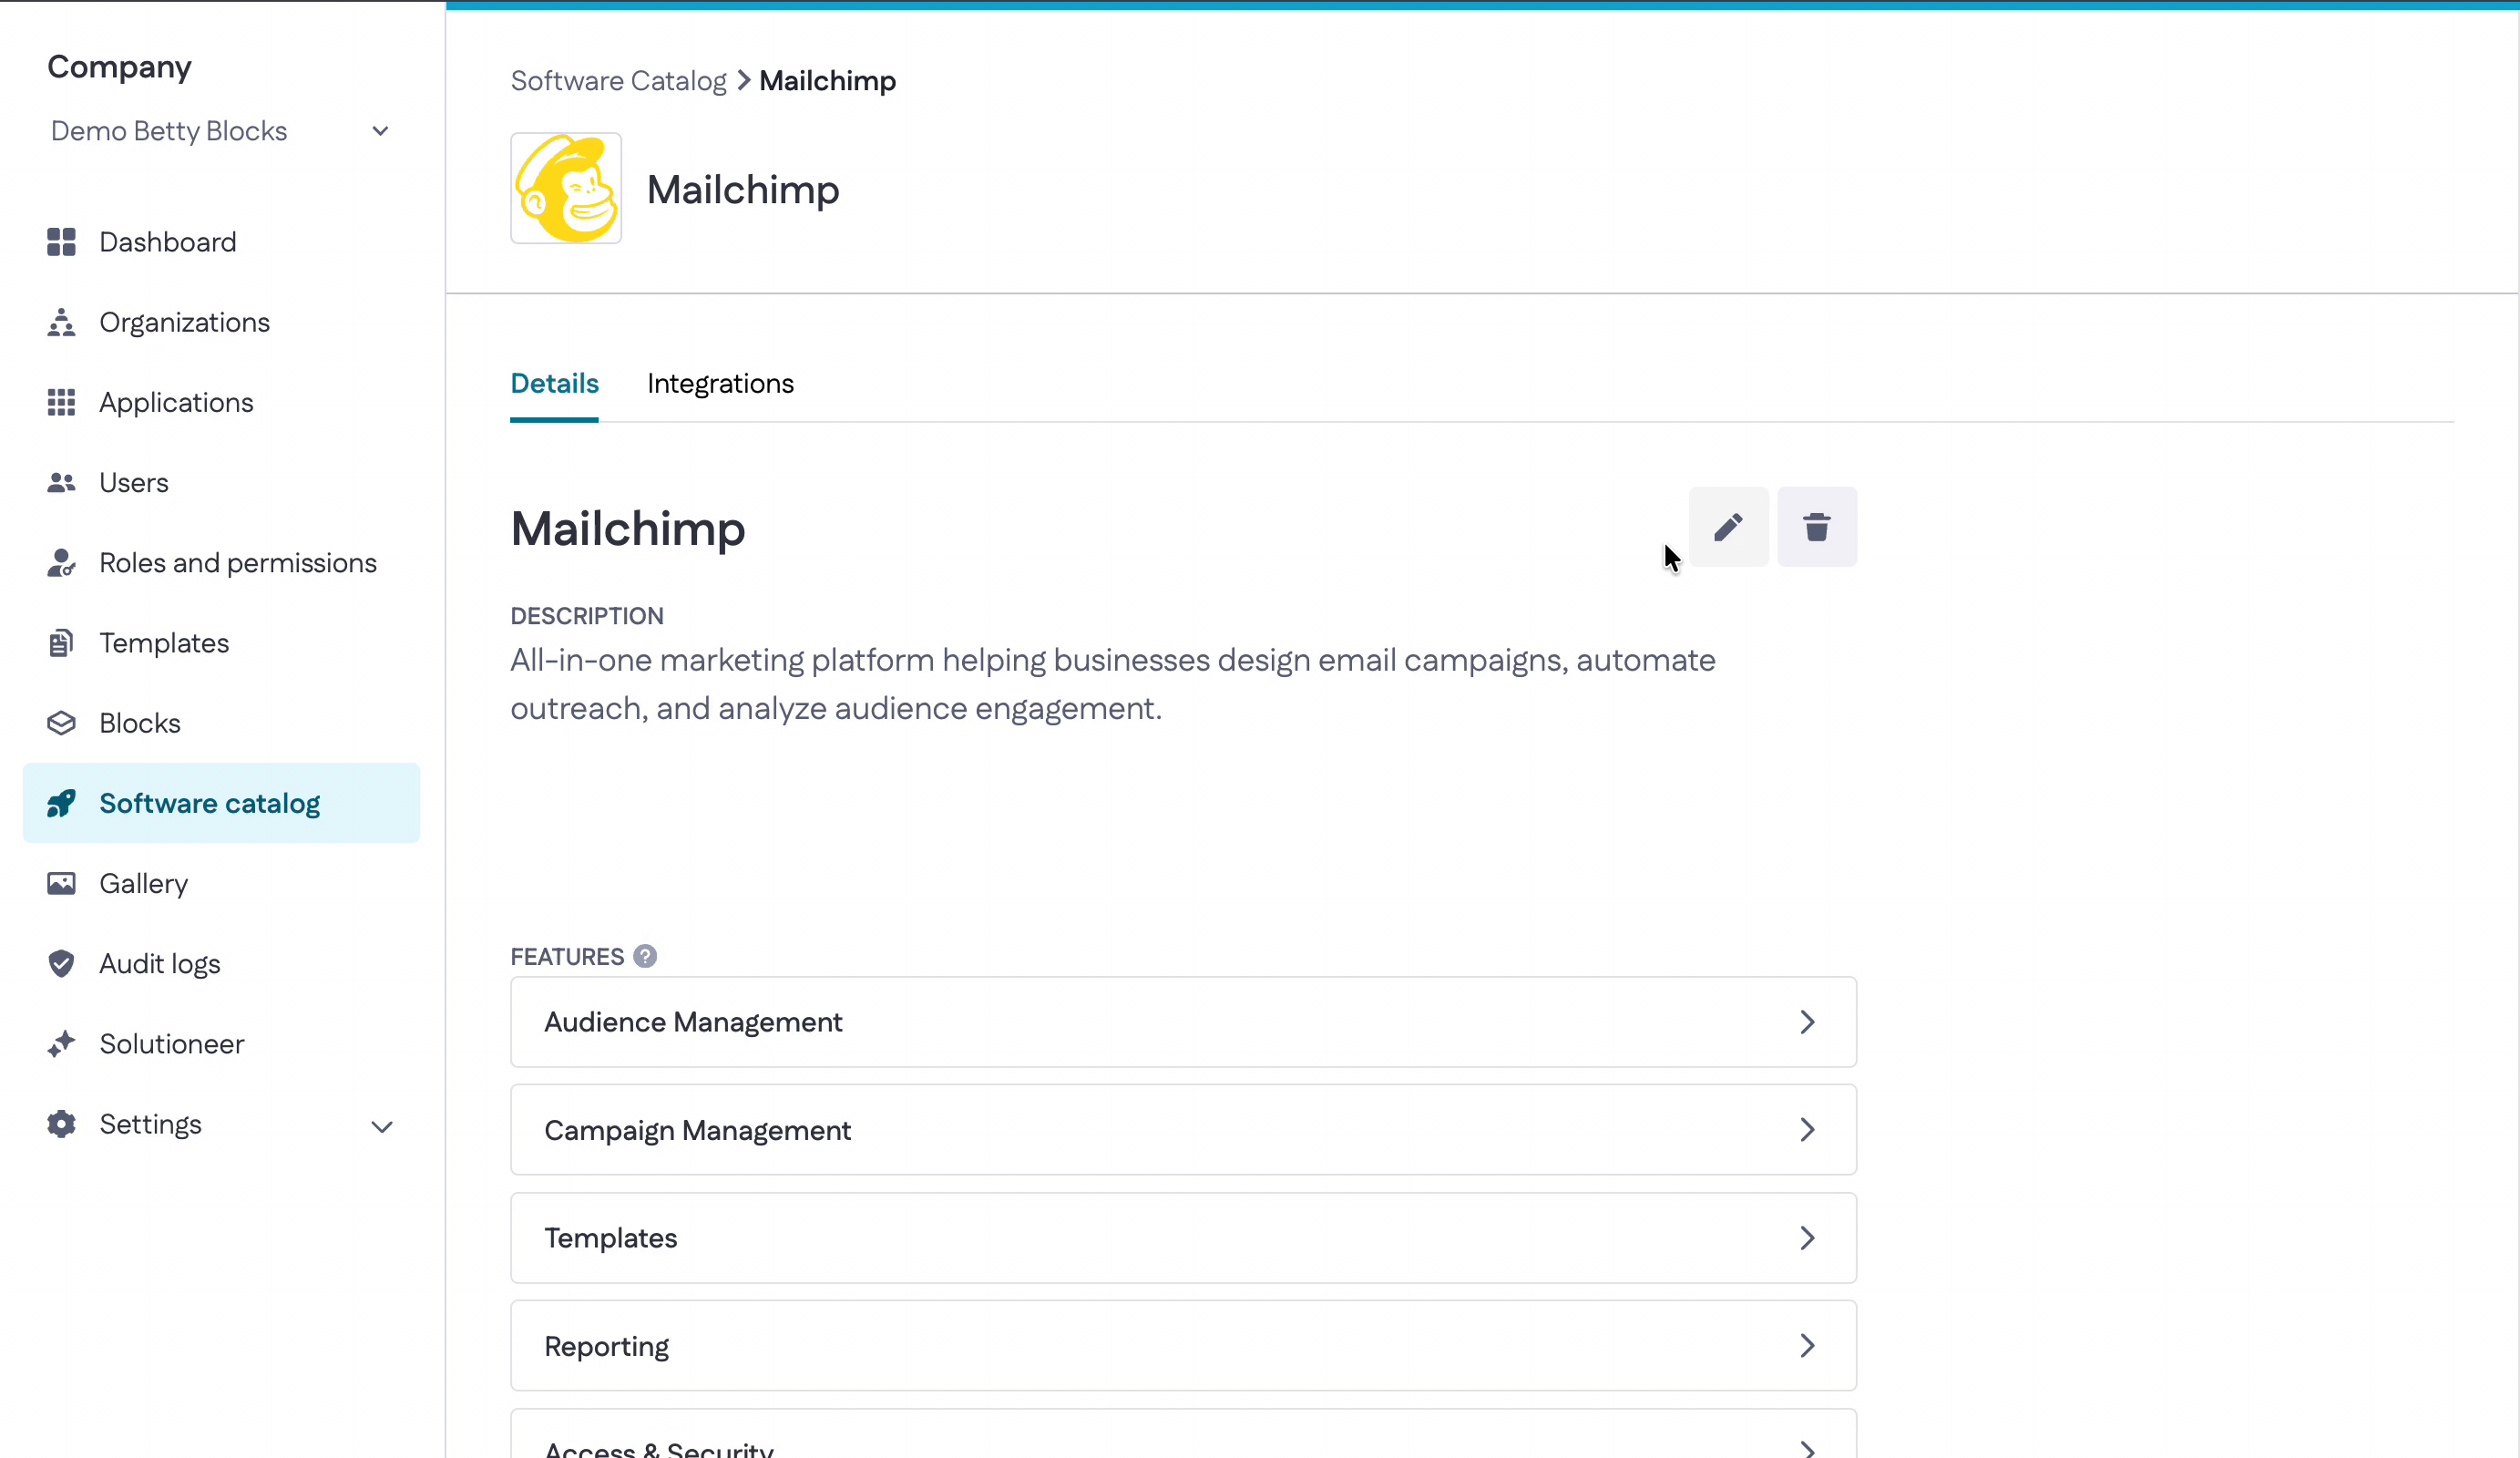Click the pencil edit icon

click(x=1728, y=527)
